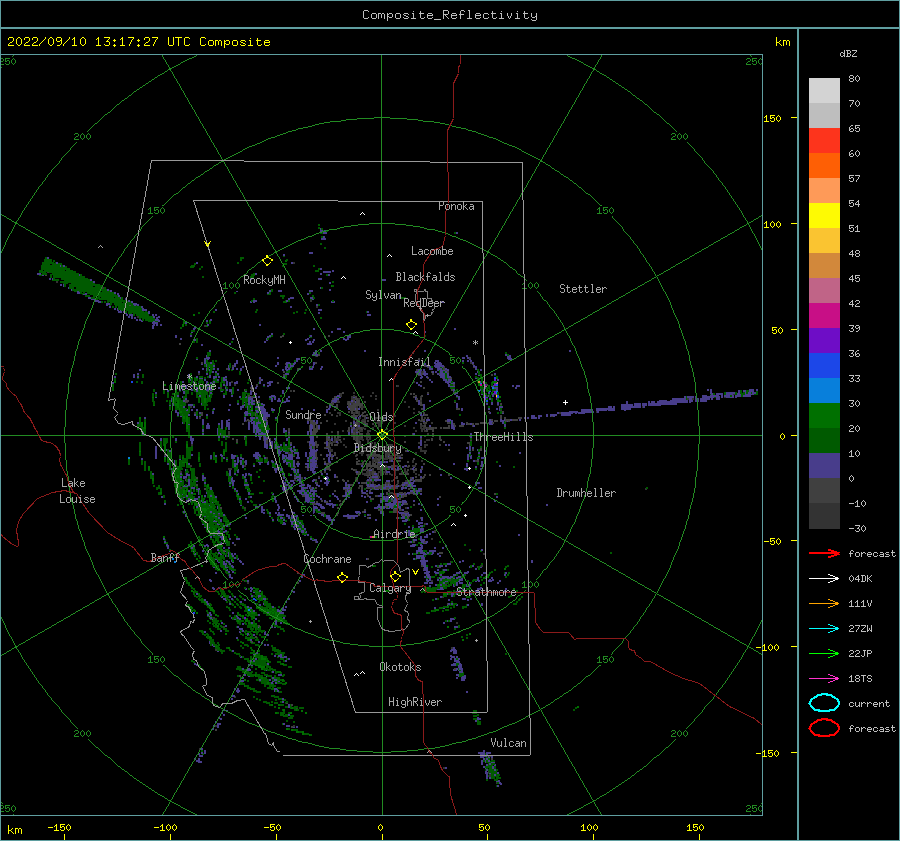Click the ThreeHills town label
This screenshot has height=841, width=900.
coord(503,437)
